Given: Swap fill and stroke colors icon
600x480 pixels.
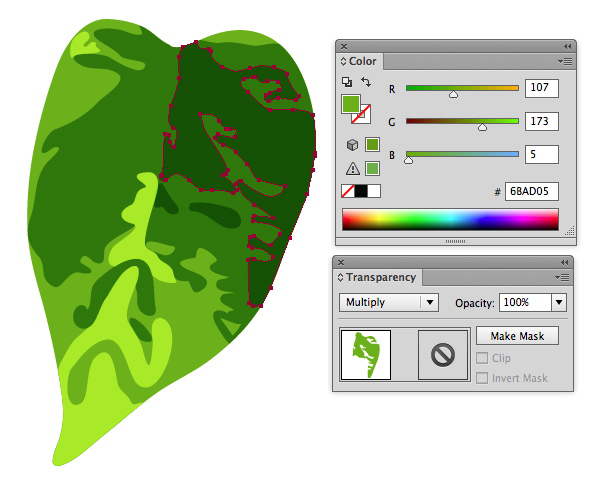Looking at the screenshot, I should tap(366, 82).
